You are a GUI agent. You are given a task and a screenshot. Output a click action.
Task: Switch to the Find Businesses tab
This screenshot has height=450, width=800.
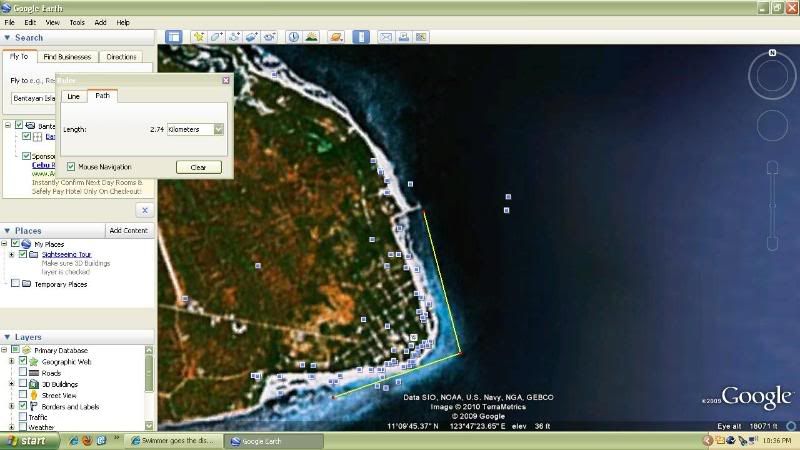[67, 57]
